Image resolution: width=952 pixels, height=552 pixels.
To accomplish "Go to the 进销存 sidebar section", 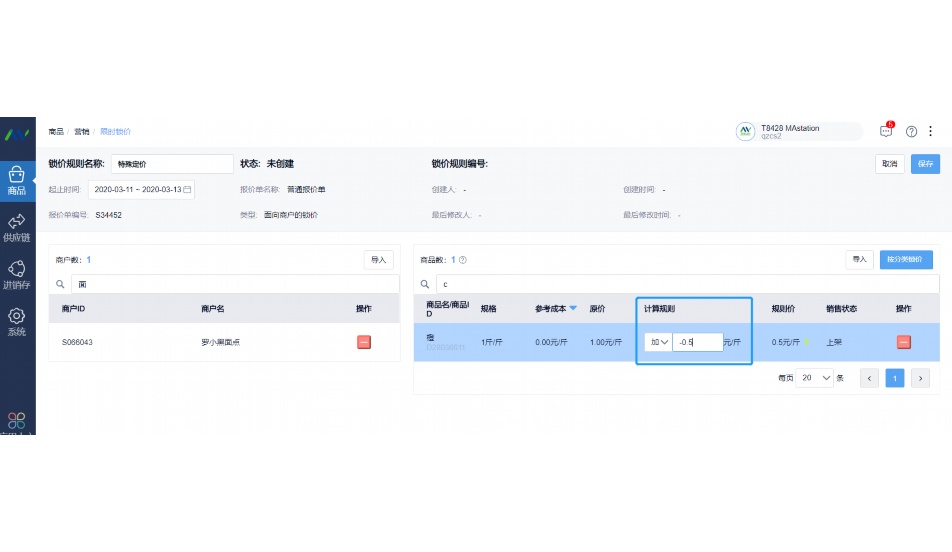I will (17, 274).
